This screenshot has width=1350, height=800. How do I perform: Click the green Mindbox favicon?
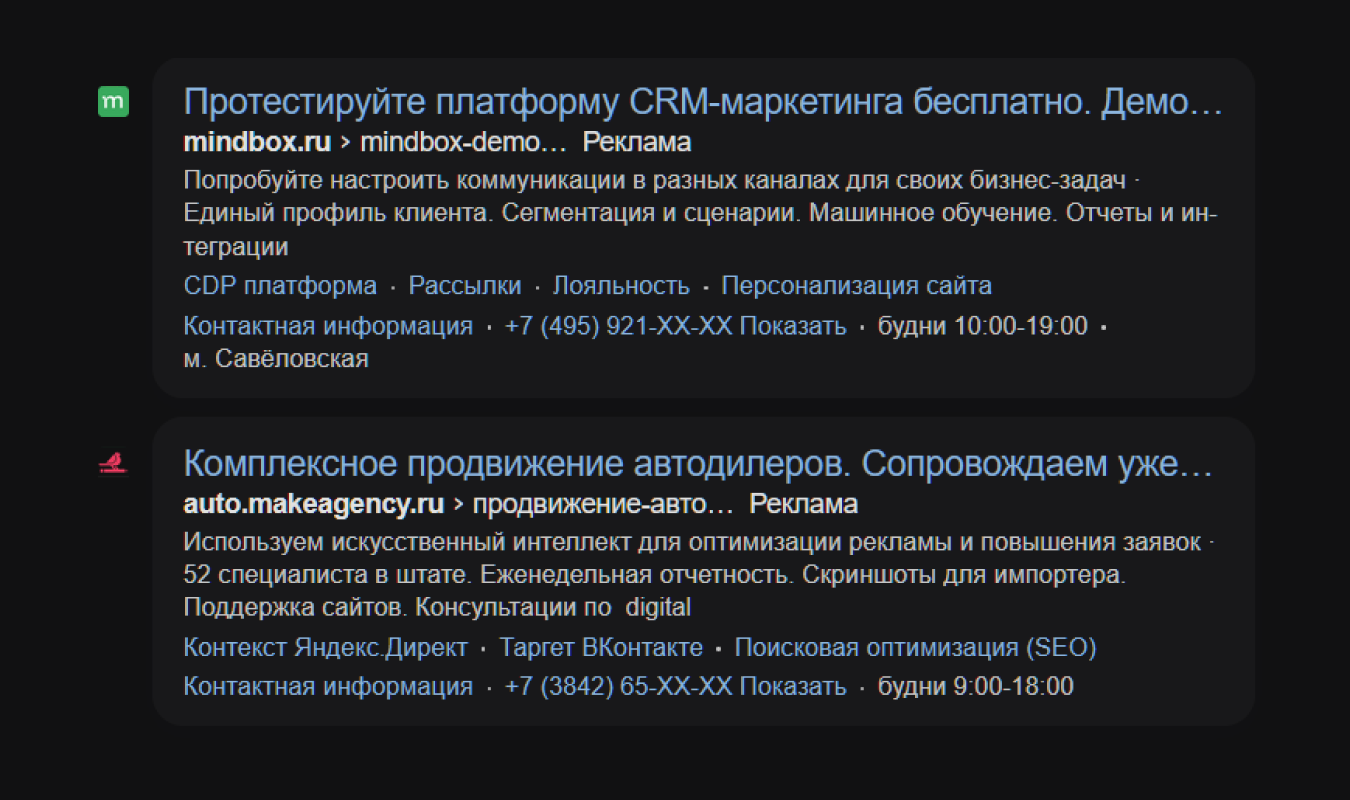tap(113, 101)
